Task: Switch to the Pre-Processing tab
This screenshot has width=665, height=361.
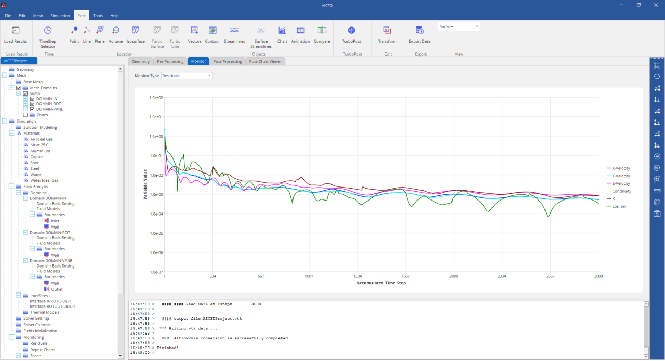Action: click(170, 62)
